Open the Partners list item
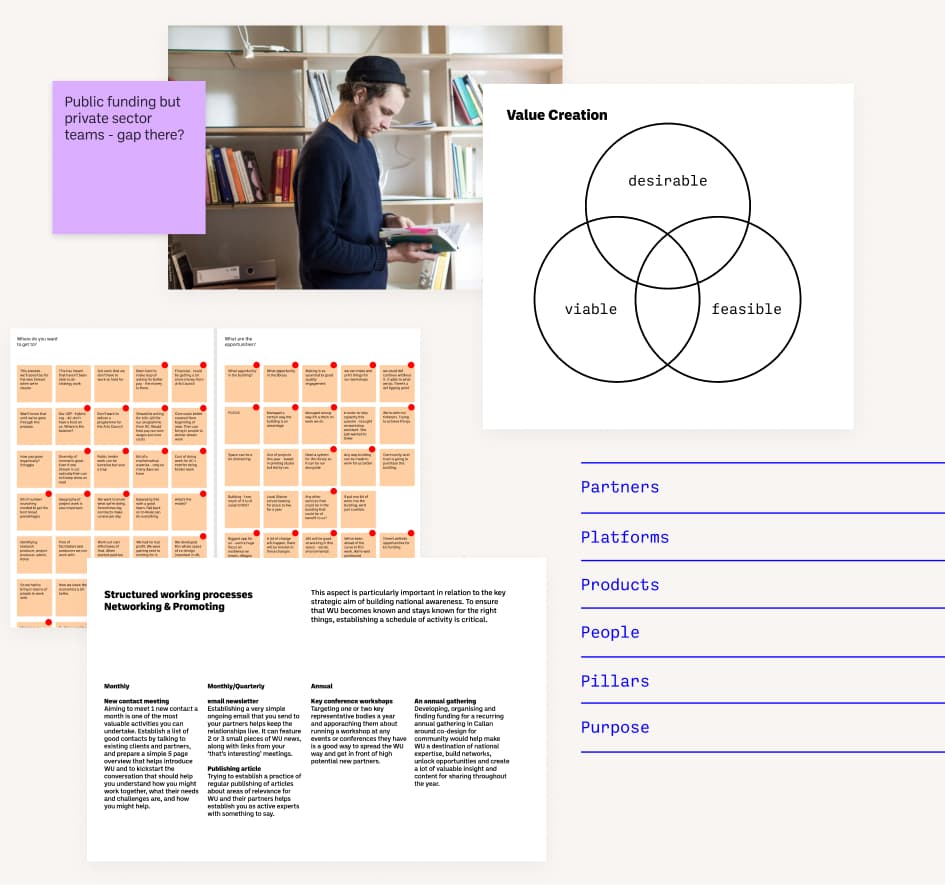This screenshot has height=886, width=945. click(x=762, y=488)
